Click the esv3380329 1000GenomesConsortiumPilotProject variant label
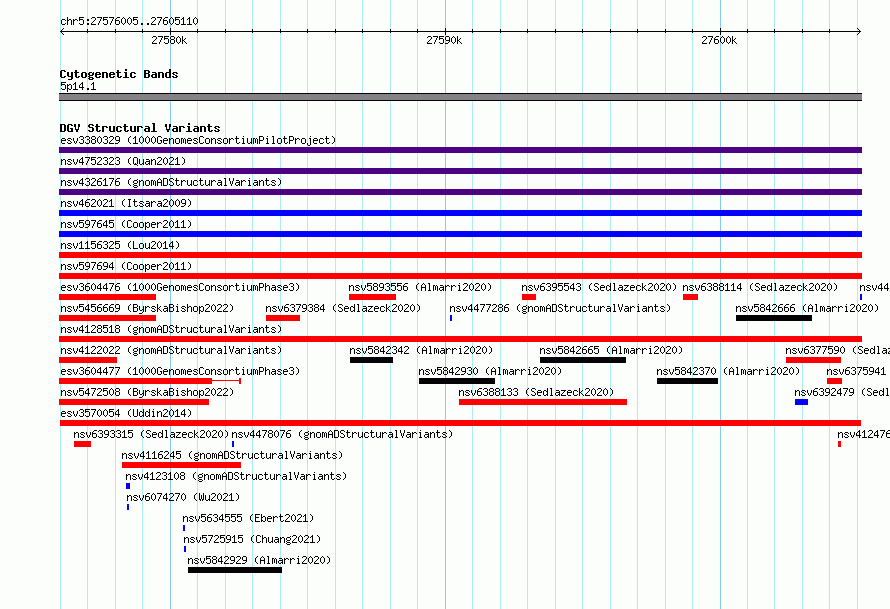The image size is (890, 609). tap(198, 140)
